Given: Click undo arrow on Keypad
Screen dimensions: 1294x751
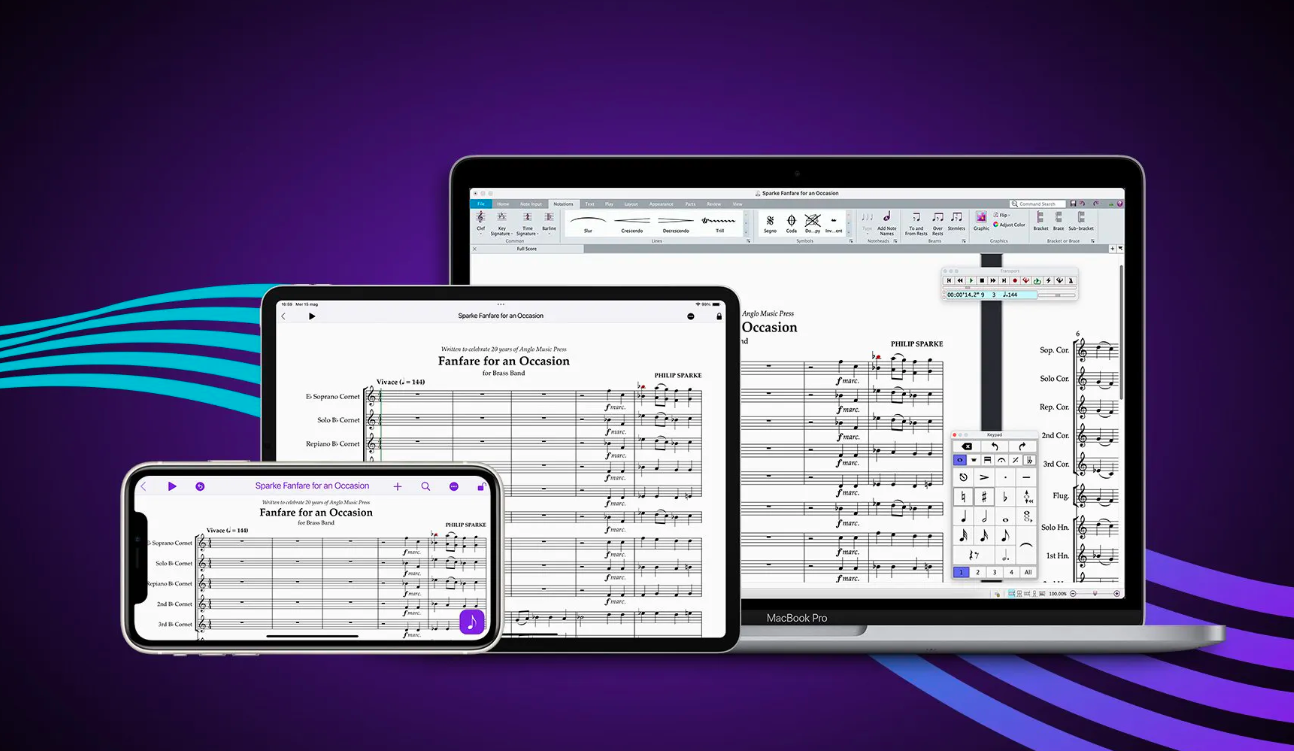Looking at the screenshot, I should (994, 446).
